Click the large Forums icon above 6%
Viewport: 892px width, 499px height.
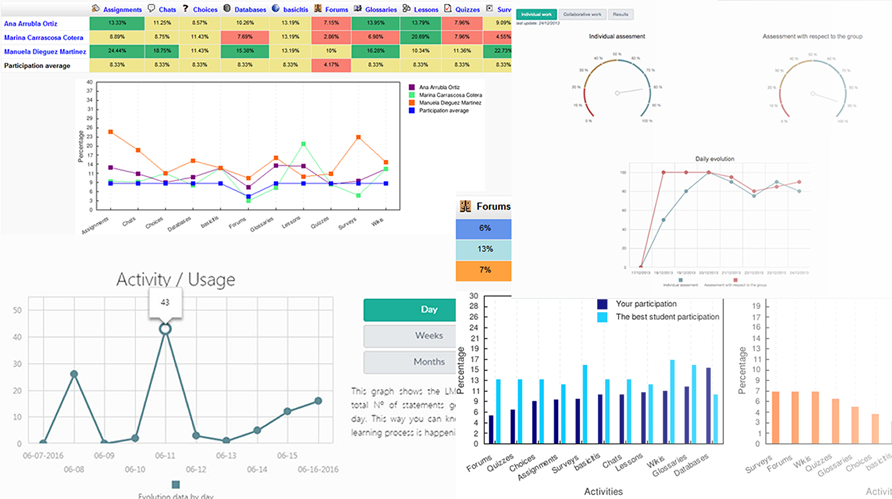[x=465, y=207]
